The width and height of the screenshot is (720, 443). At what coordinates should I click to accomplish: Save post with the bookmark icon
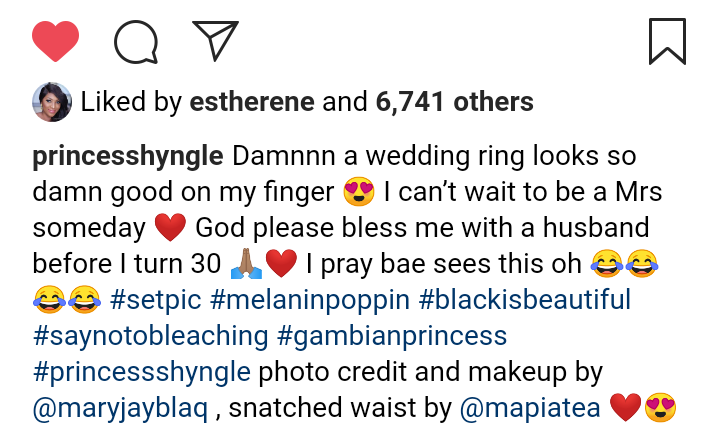pyautogui.click(x=666, y=42)
